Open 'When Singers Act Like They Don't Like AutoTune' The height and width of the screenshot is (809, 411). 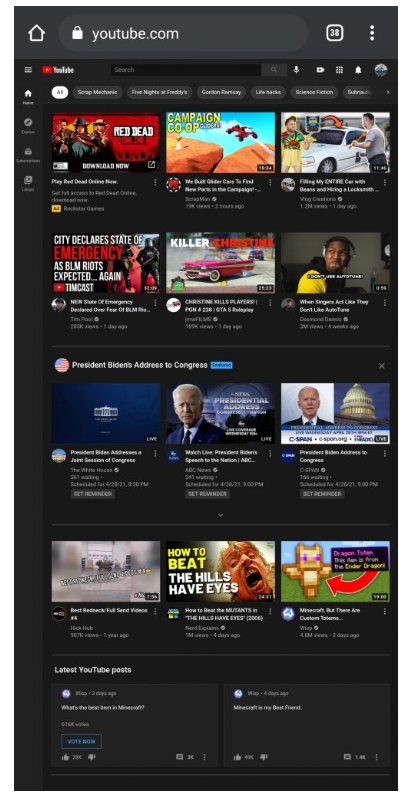(334, 305)
